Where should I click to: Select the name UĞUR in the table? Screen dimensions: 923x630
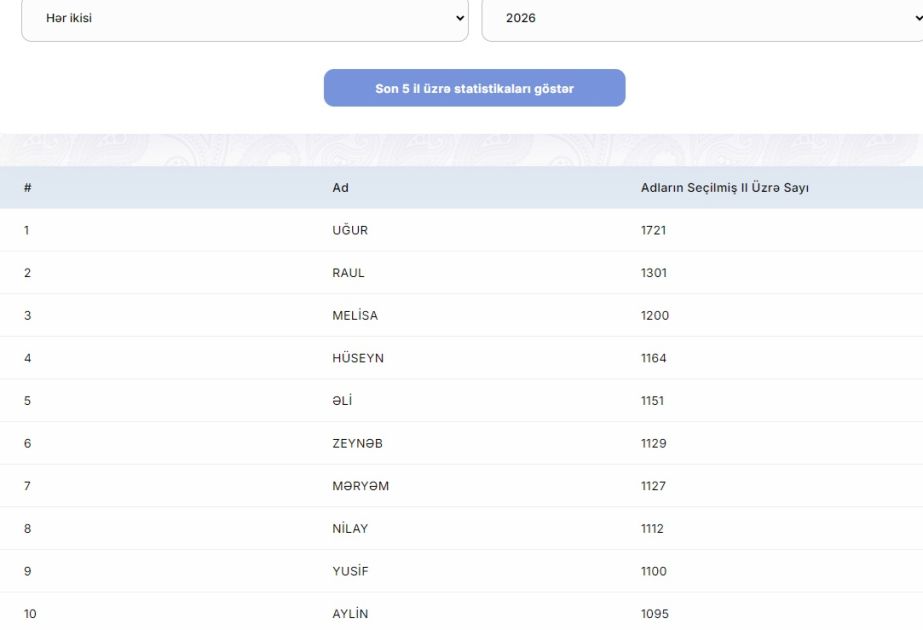(x=350, y=230)
